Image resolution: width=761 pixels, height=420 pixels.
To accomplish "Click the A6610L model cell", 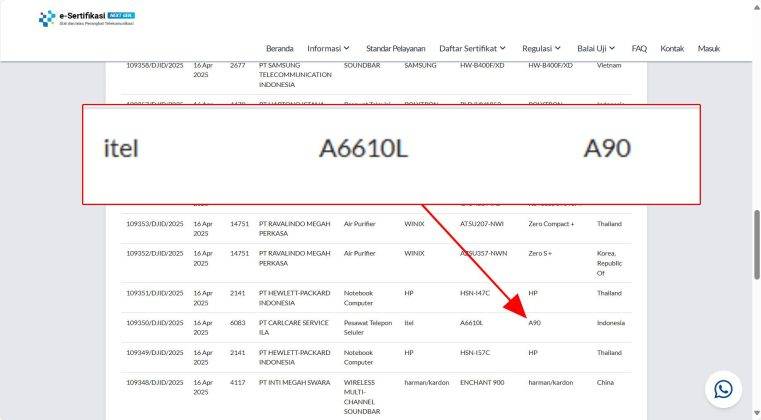I will [x=471, y=323].
